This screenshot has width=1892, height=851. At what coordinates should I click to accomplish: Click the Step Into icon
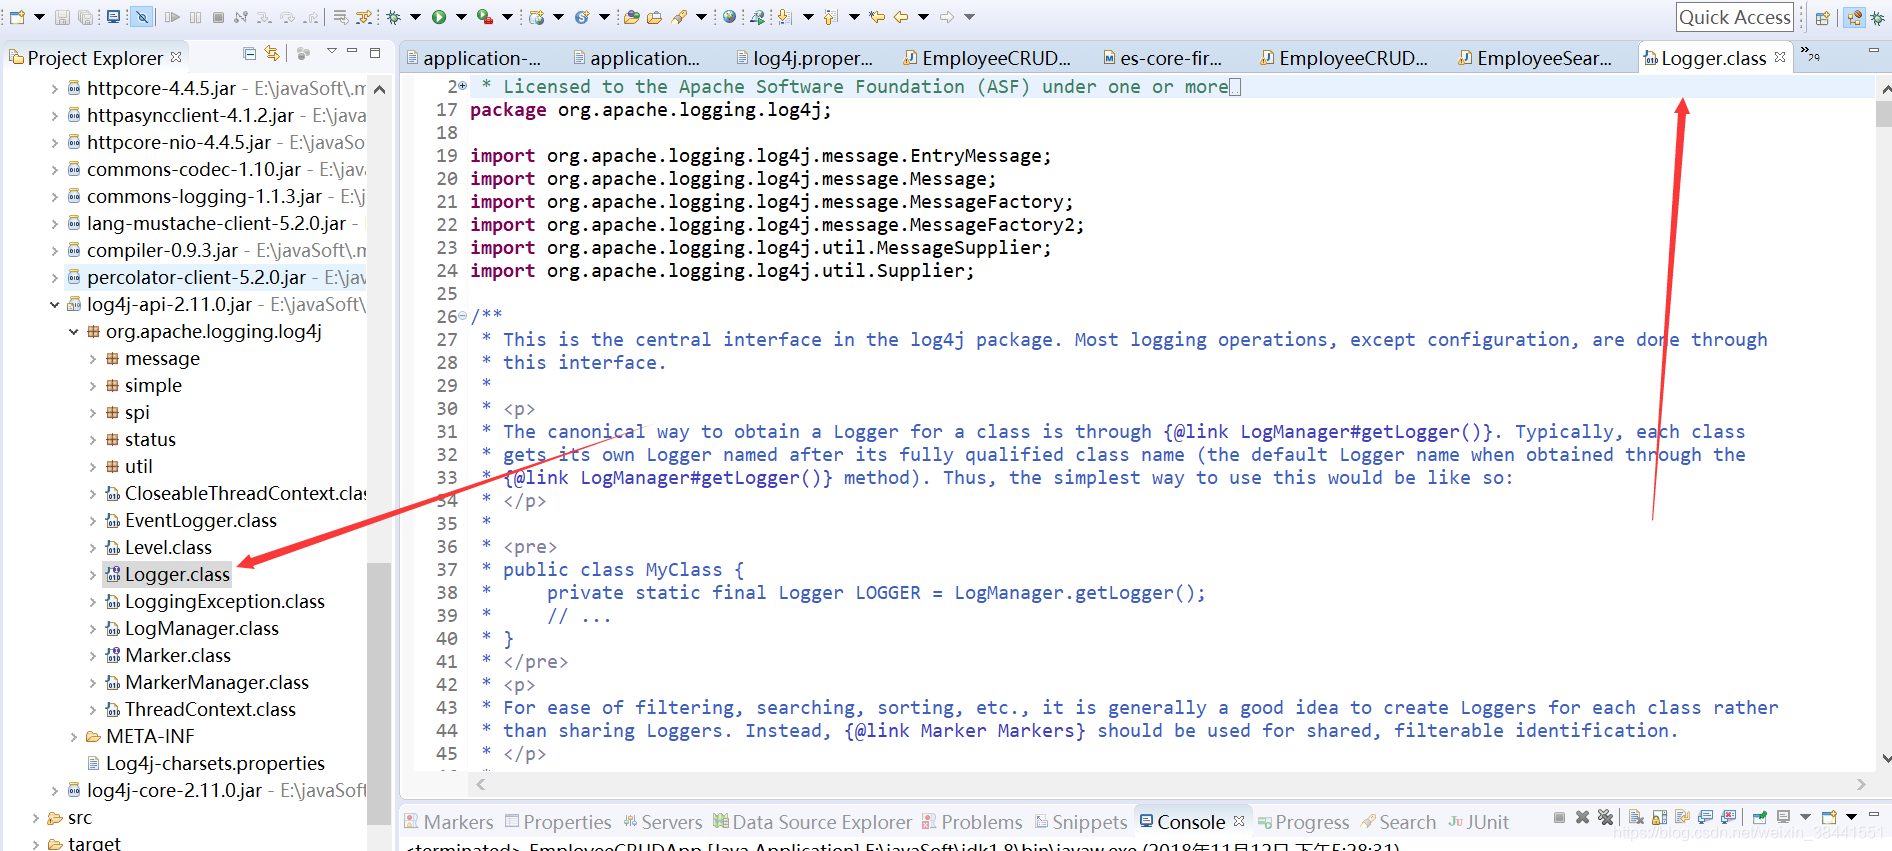point(264,17)
